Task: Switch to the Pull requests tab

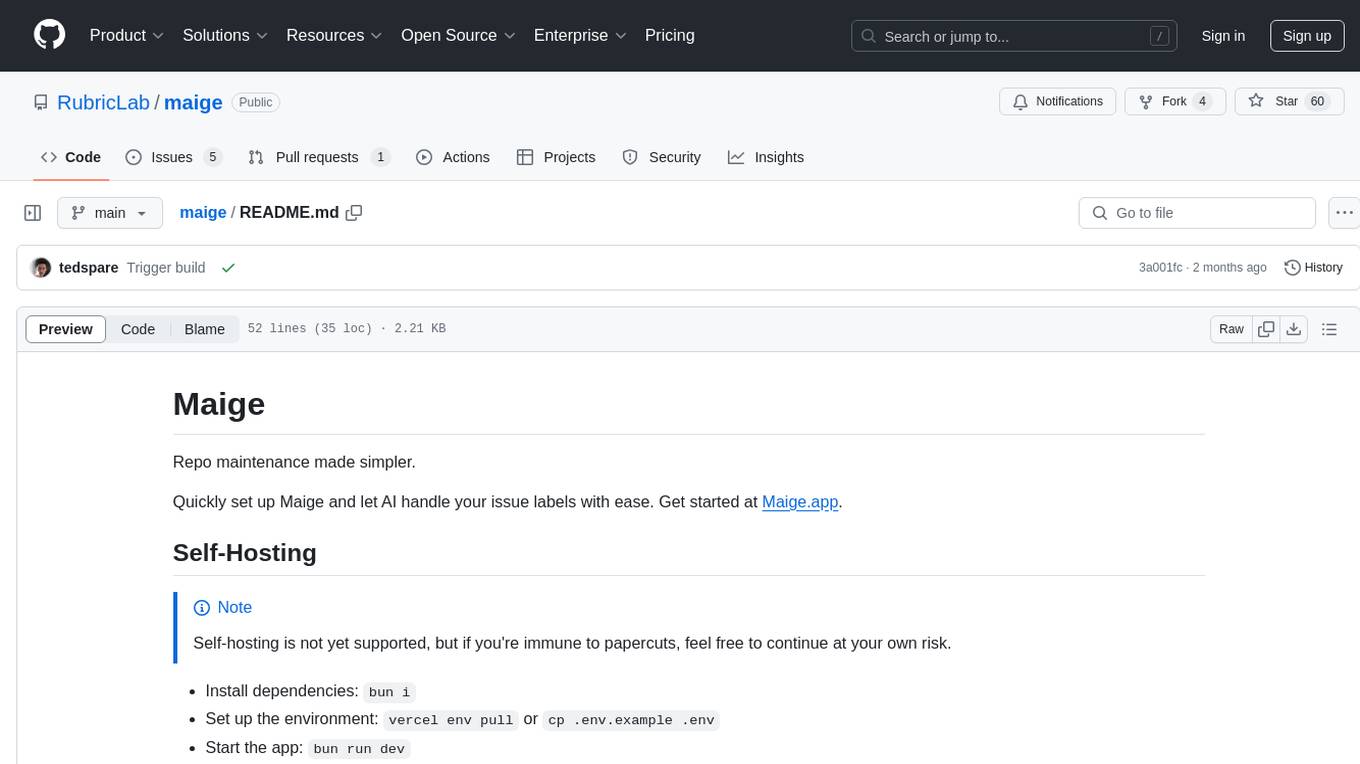Action: (x=319, y=157)
